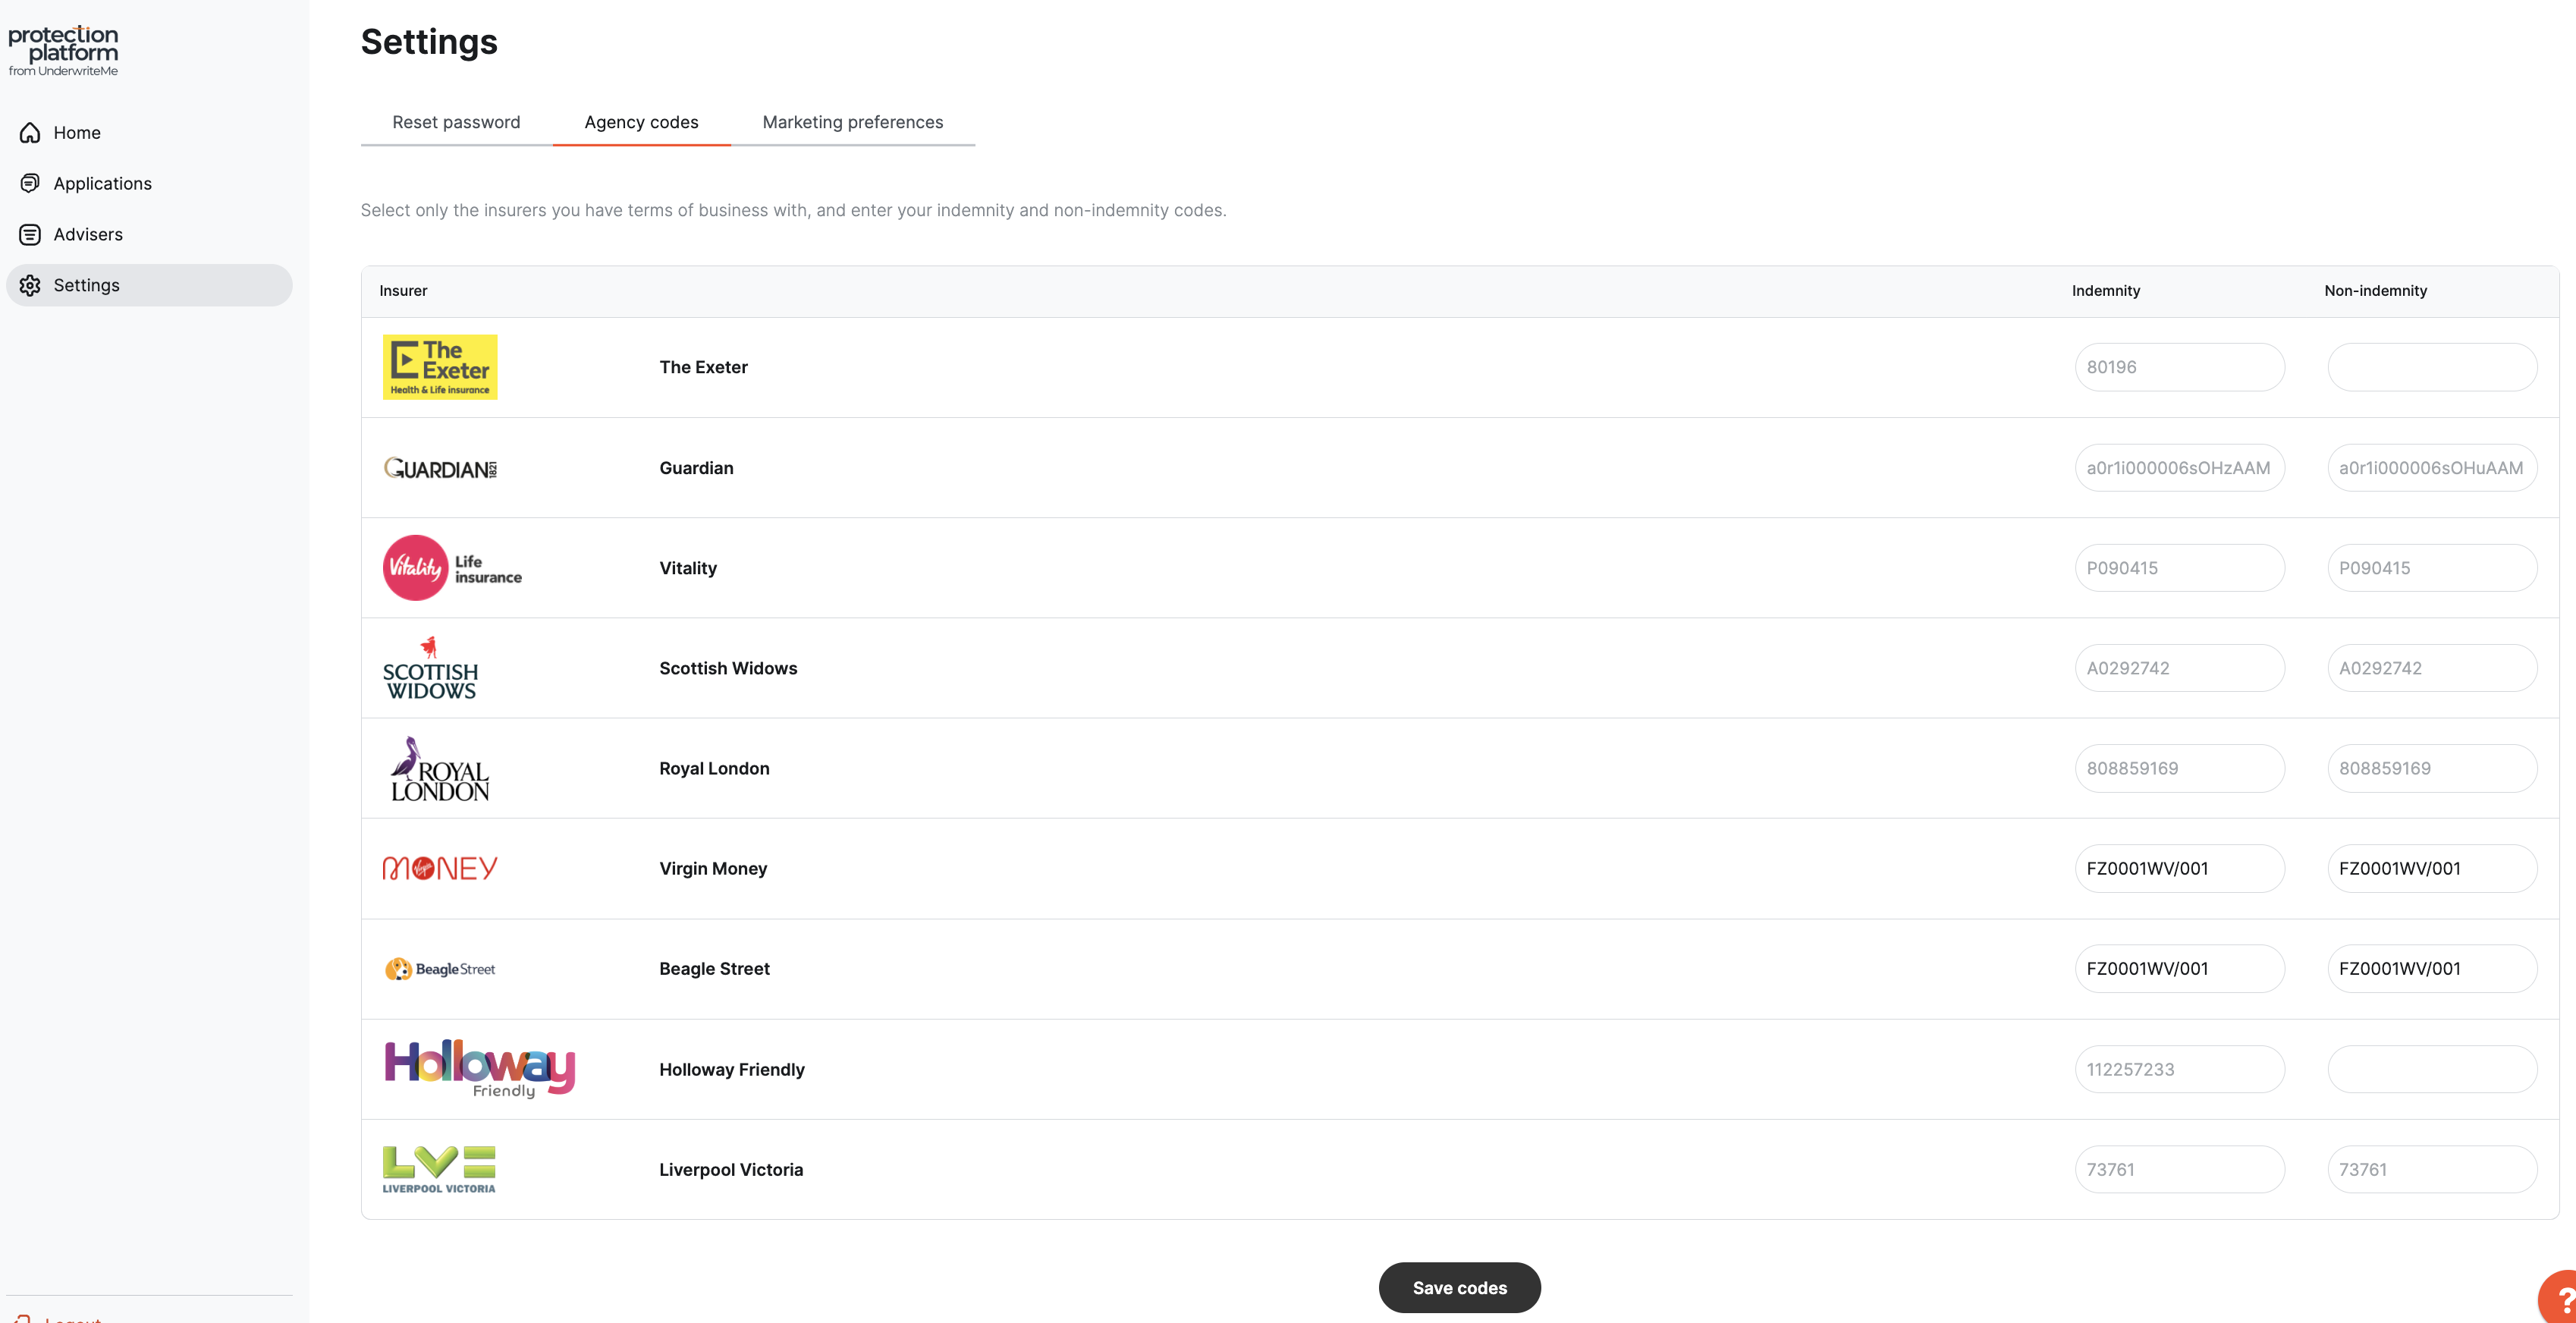Click Guardian indemnity code field
This screenshot has width=2576, height=1323.
[2179, 468]
